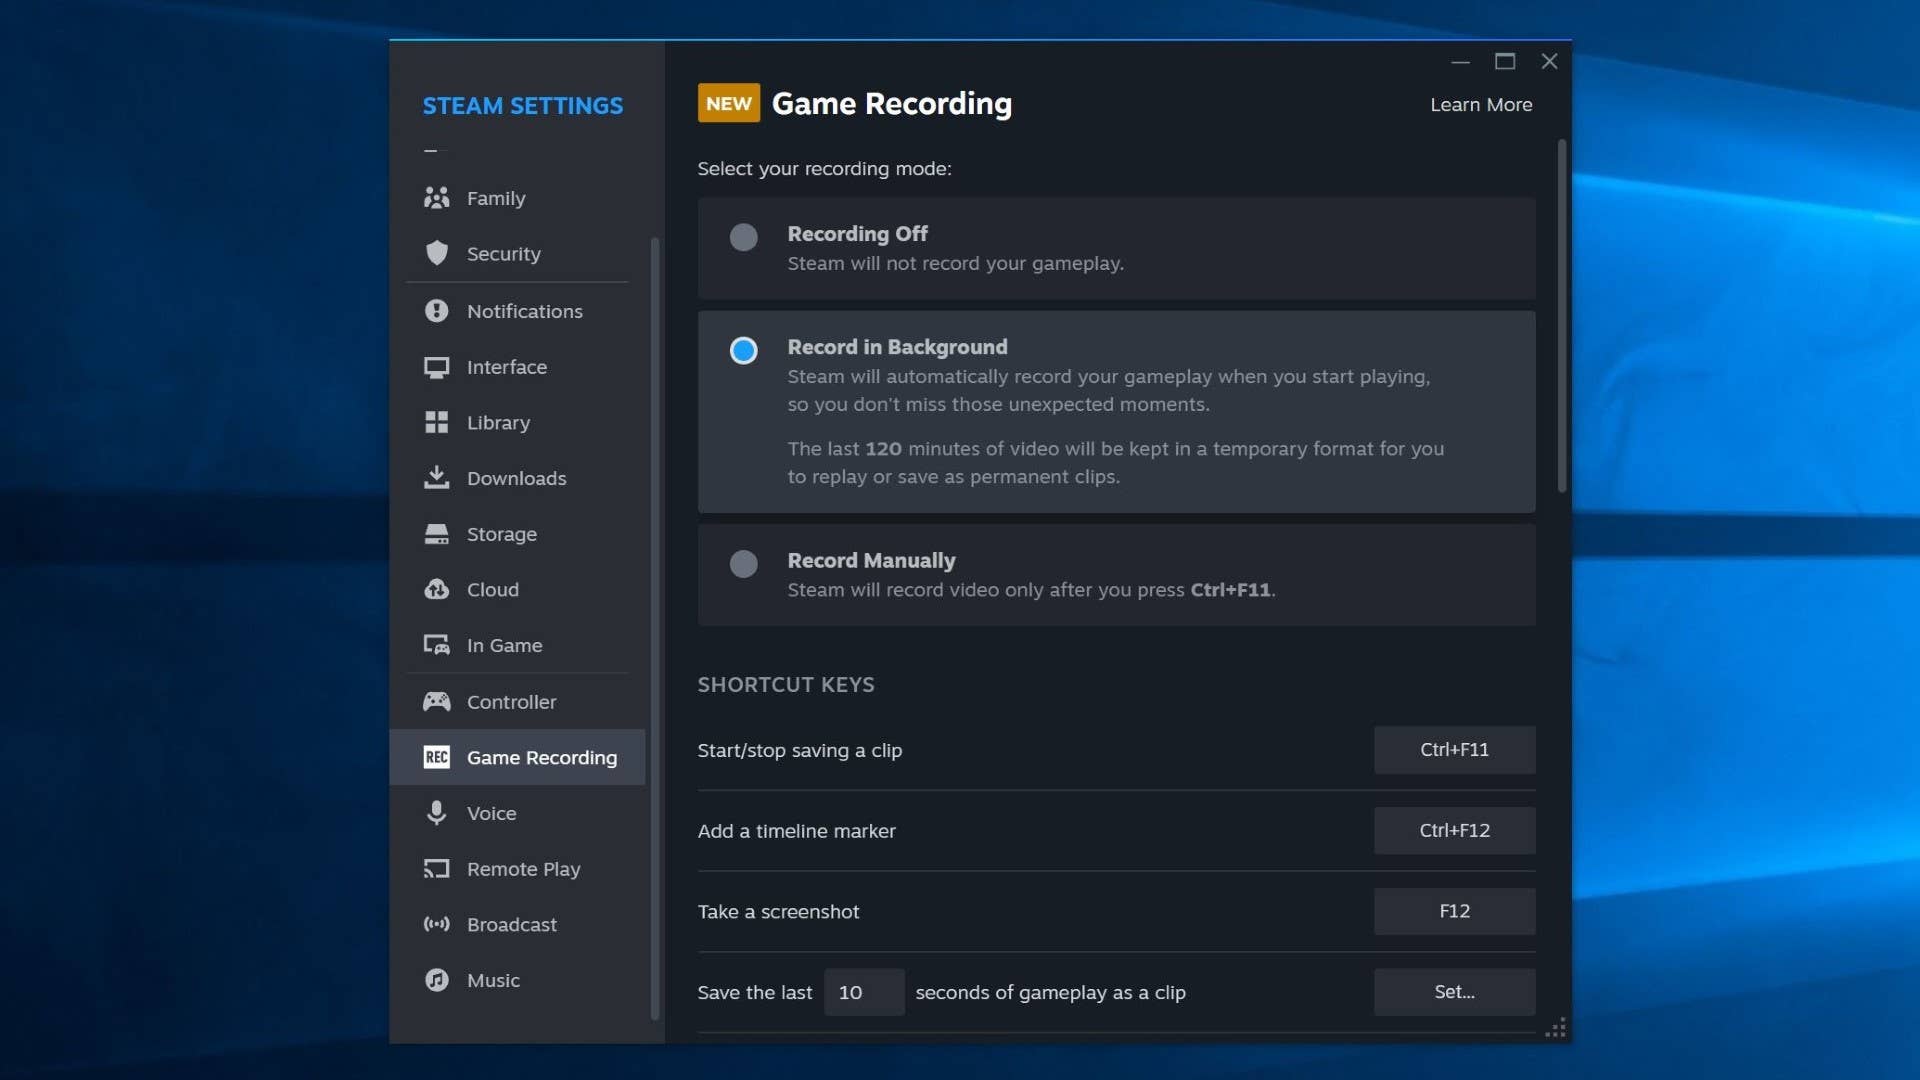Click the 'Take a screenshot' label

pyautogui.click(x=778, y=911)
